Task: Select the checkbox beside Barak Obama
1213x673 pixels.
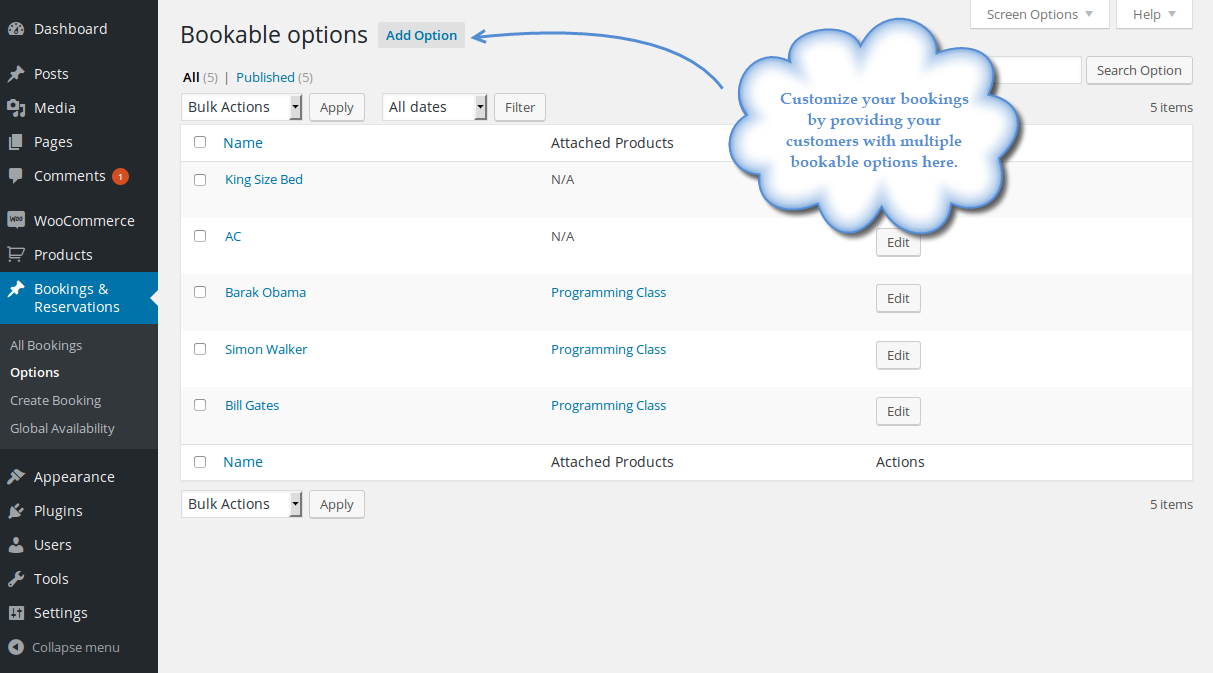Action: click(200, 292)
